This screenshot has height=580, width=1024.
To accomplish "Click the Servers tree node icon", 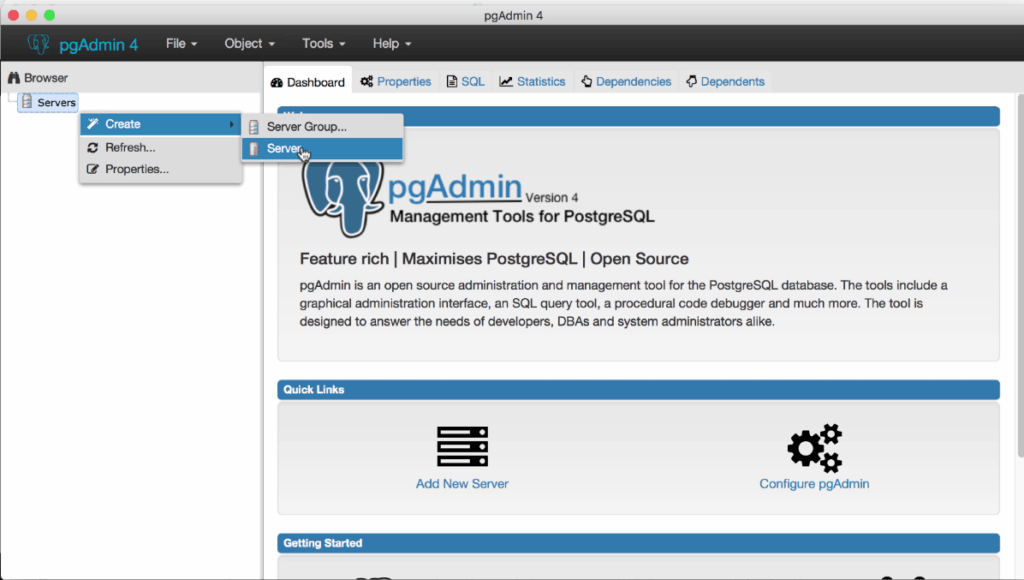I will coord(27,102).
